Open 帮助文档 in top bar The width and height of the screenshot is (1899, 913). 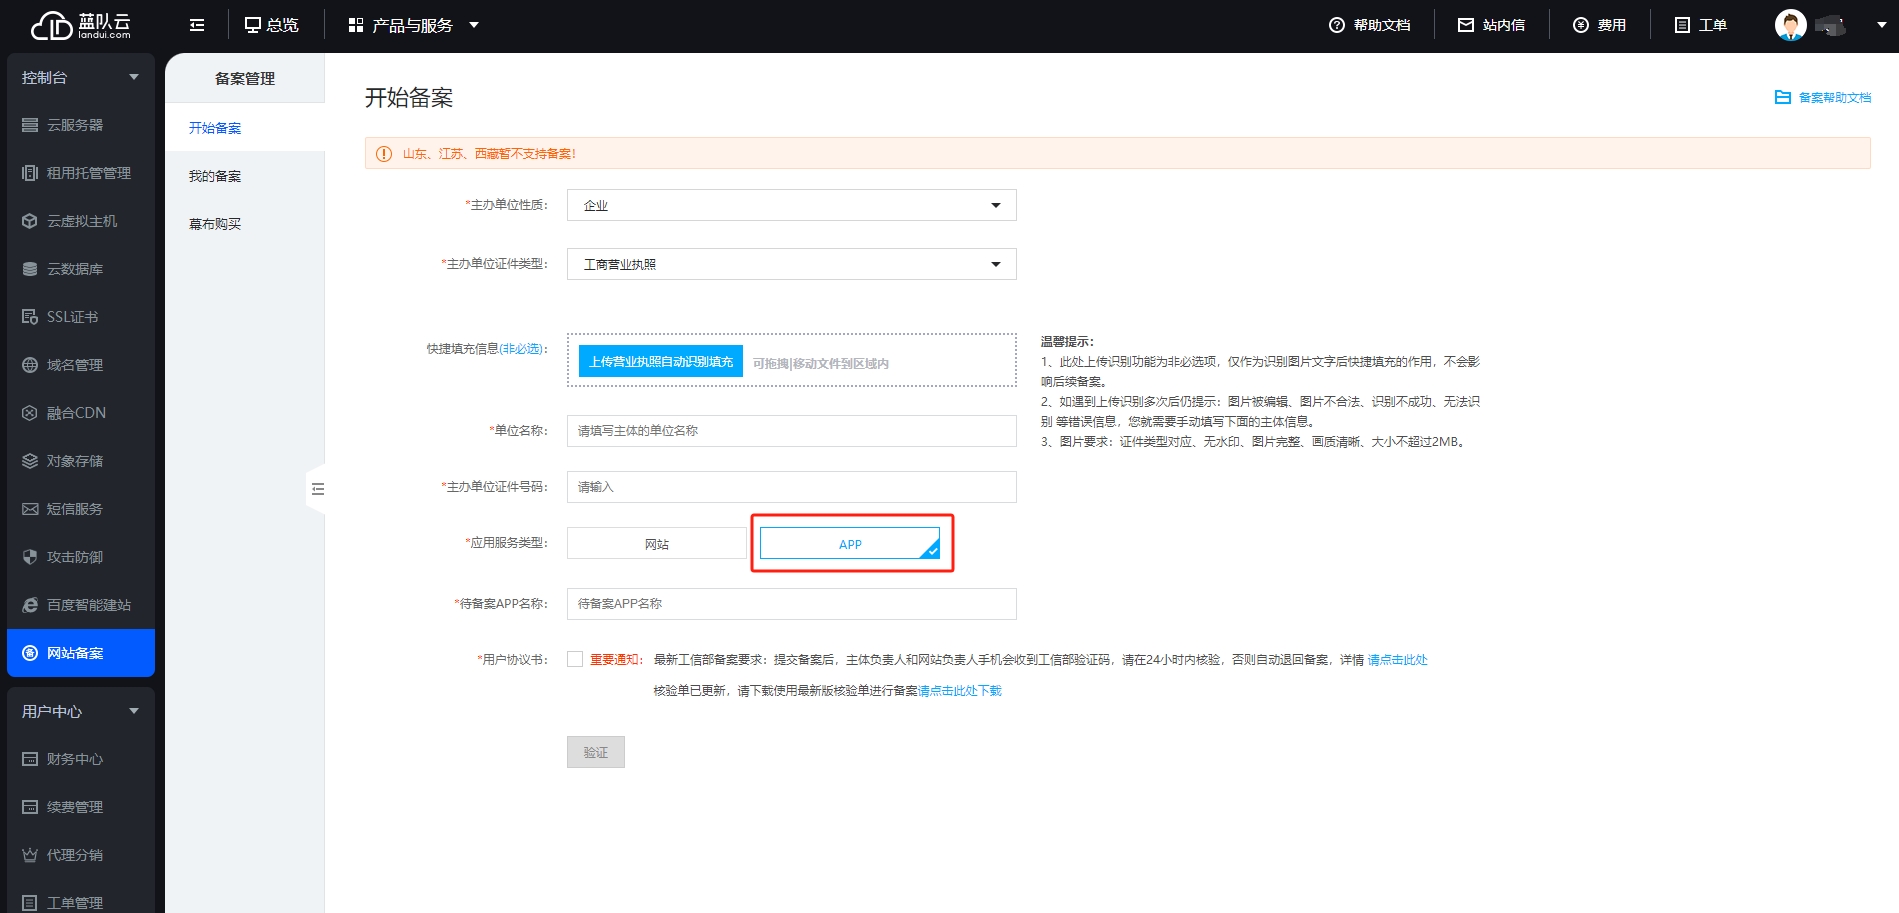click(1369, 25)
